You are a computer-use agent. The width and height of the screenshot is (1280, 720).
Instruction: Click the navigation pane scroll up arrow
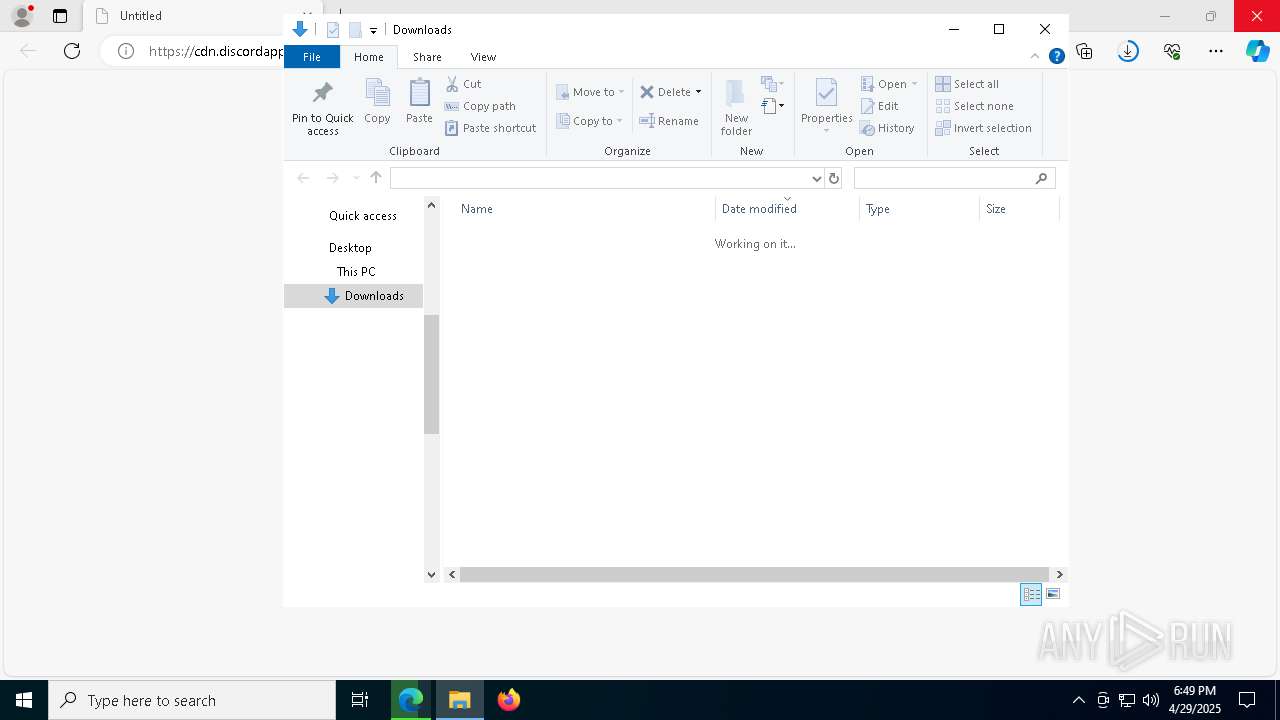pyautogui.click(x=432, y=205)
